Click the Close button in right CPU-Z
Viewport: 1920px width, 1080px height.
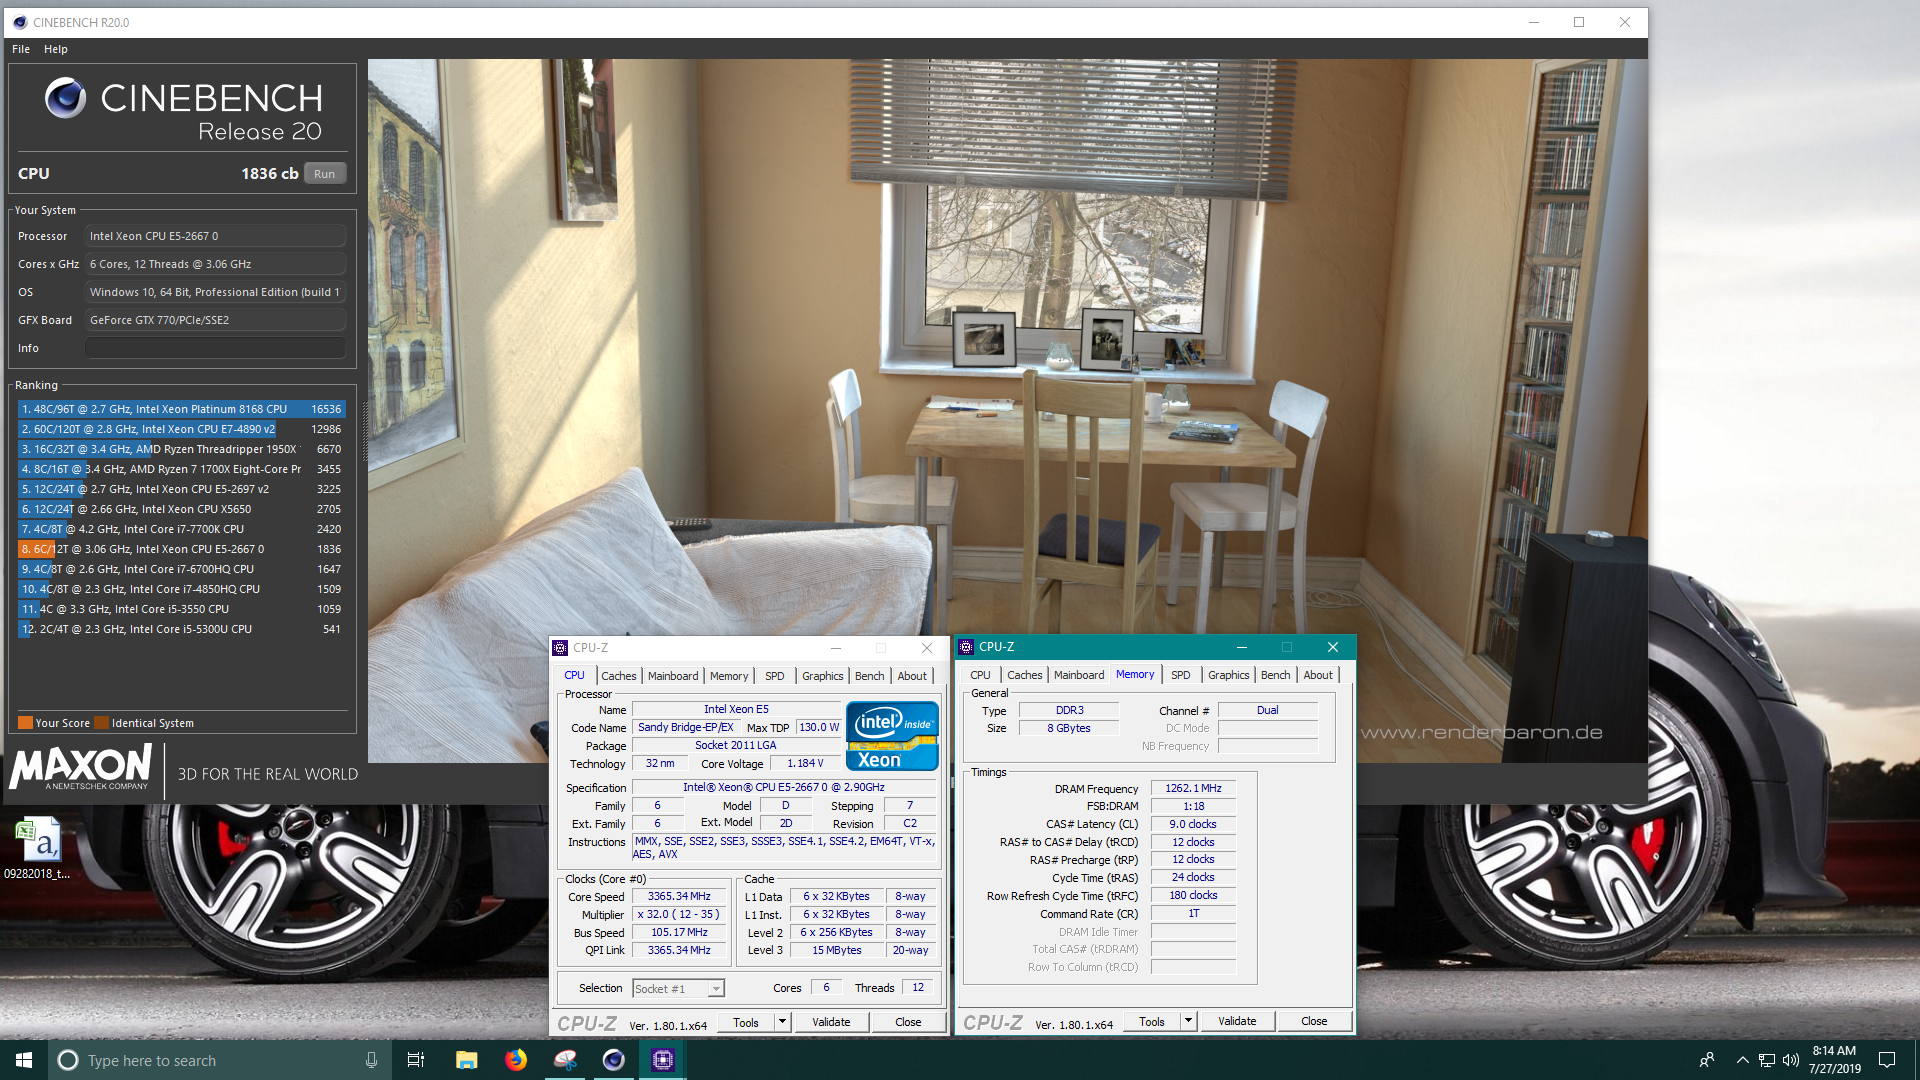[1314, 1021]
